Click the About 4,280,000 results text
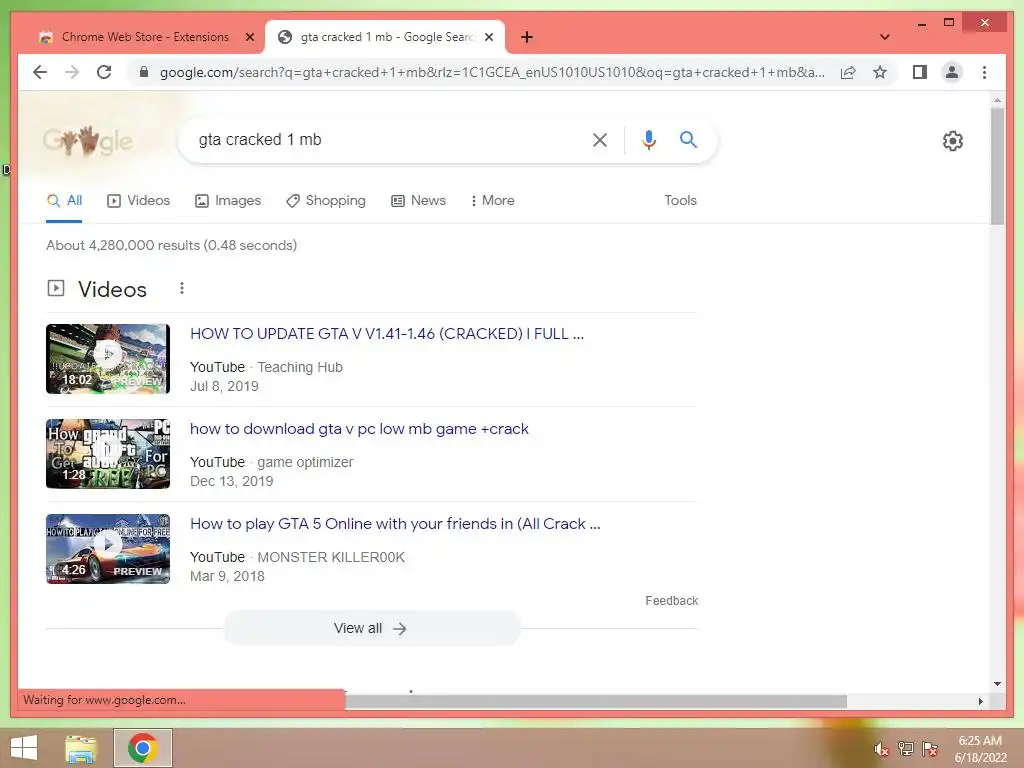The height and width of the screenshot is (768, 1024). point(172,246)
